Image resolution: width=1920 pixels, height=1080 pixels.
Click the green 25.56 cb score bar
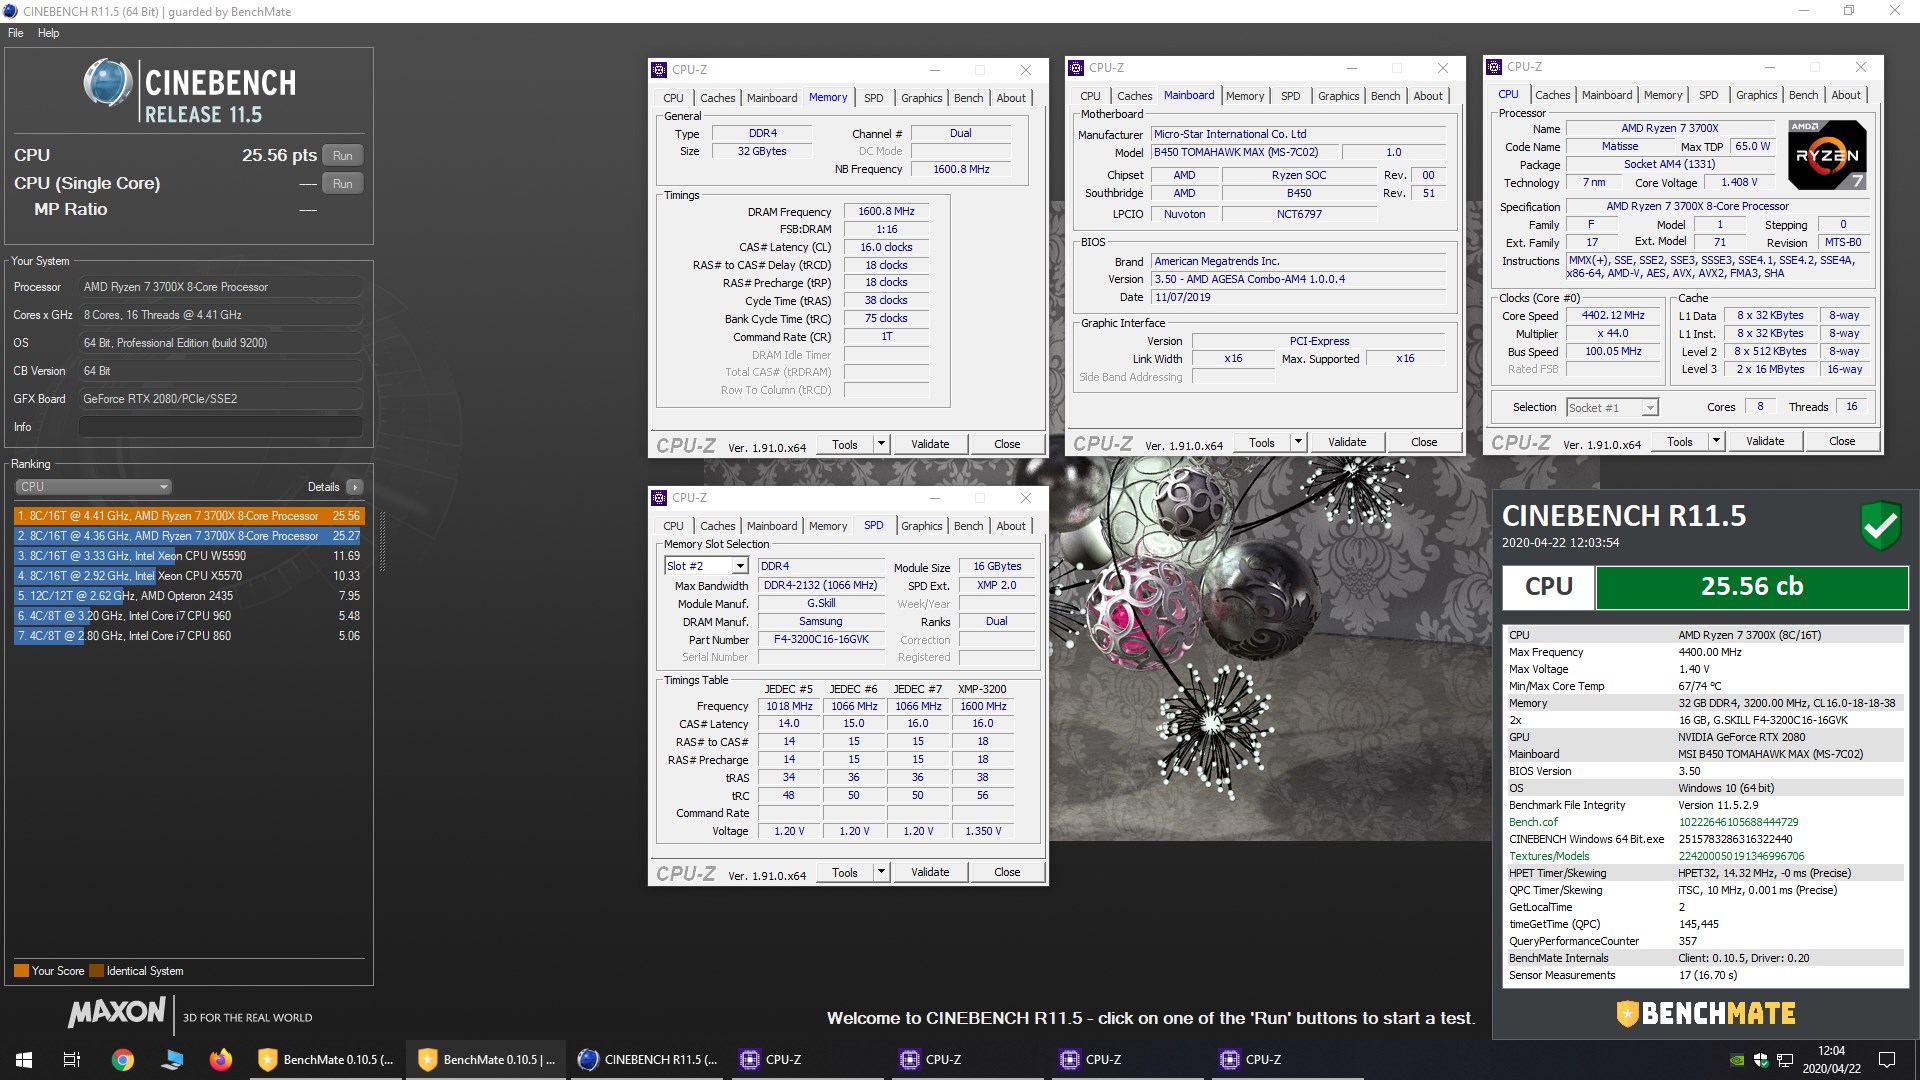1752,587
